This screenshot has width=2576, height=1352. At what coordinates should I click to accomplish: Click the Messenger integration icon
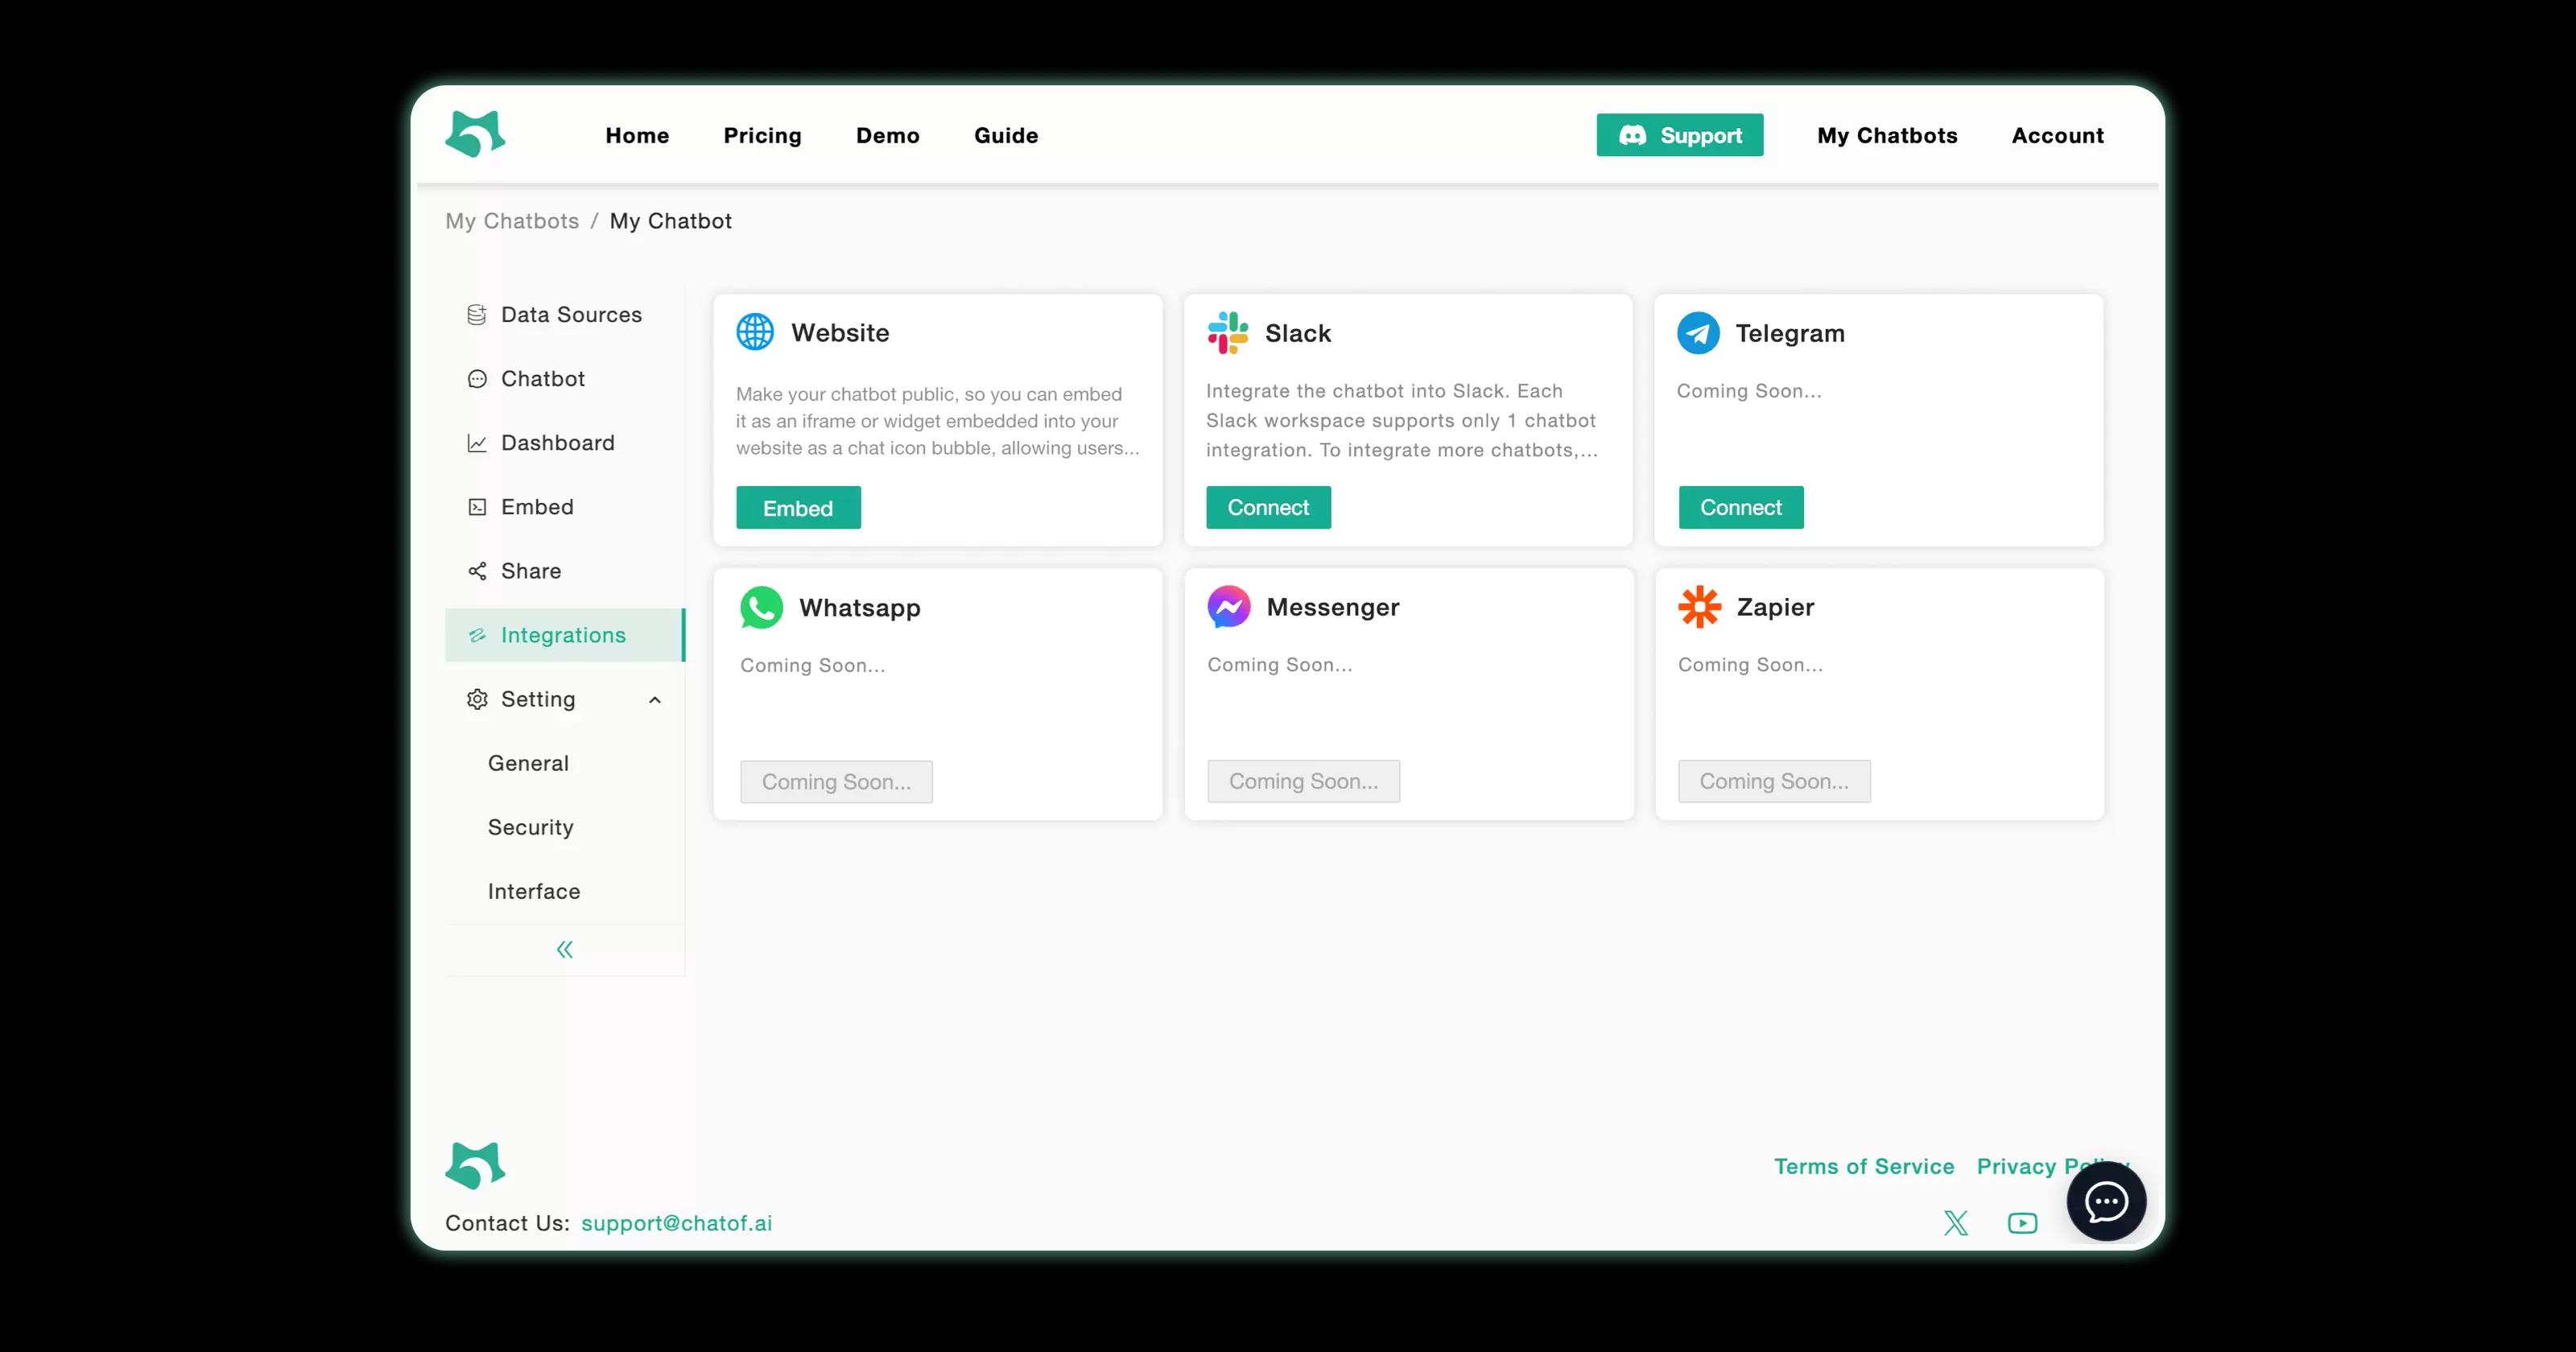(1228, 606)
